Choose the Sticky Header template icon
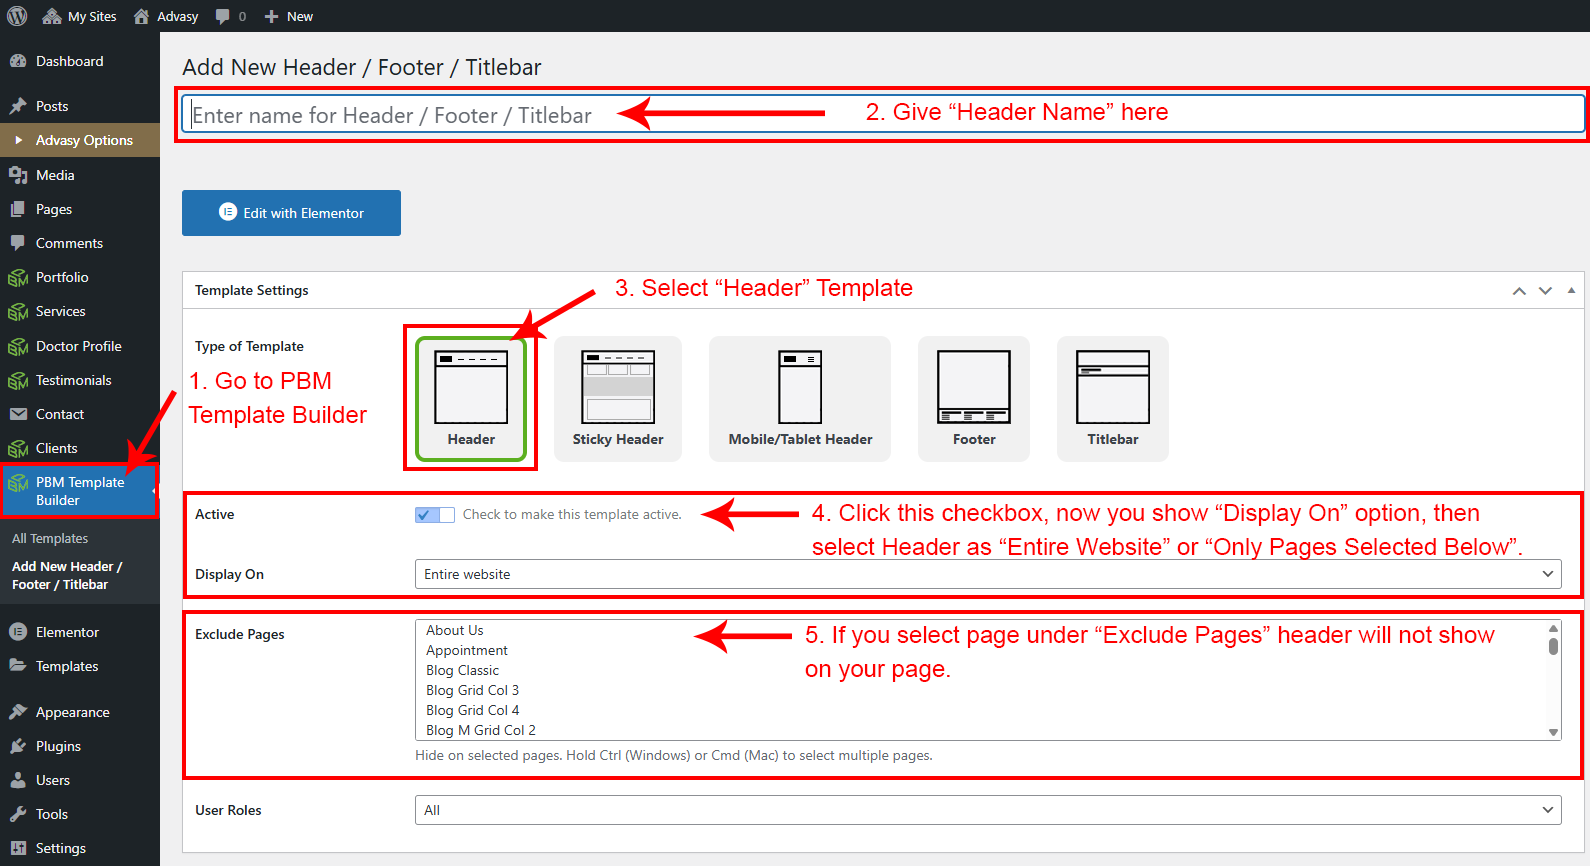 [618, 397]
